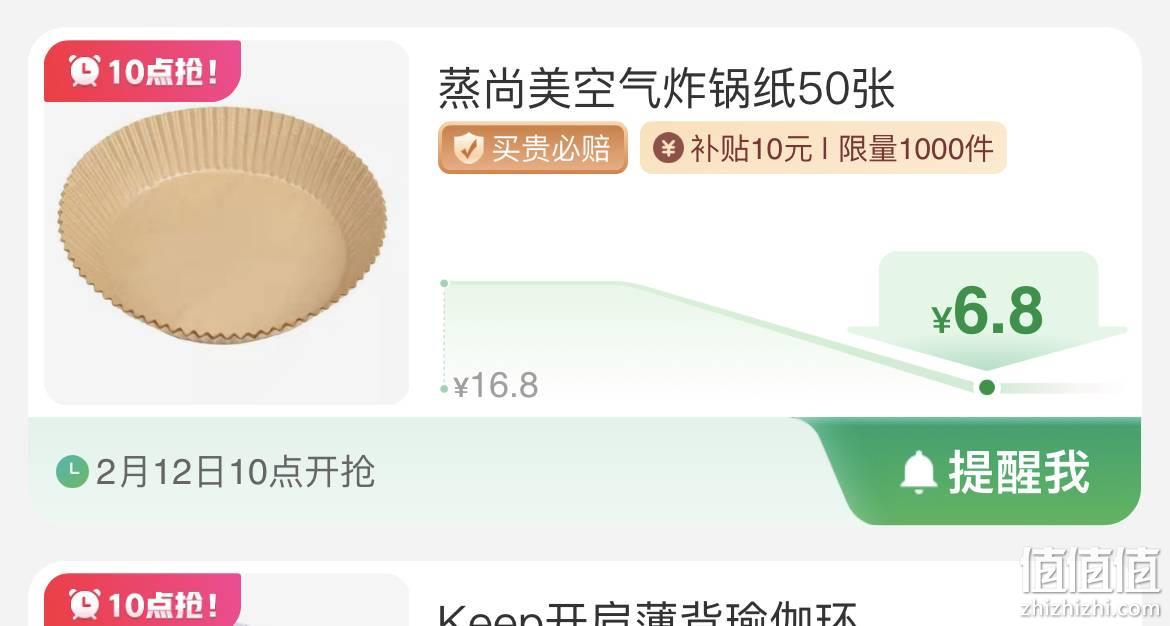Click the shield checkmark icon in 买贵必赔
This screenshot has height=626, width=1170.
coord(468,148)
